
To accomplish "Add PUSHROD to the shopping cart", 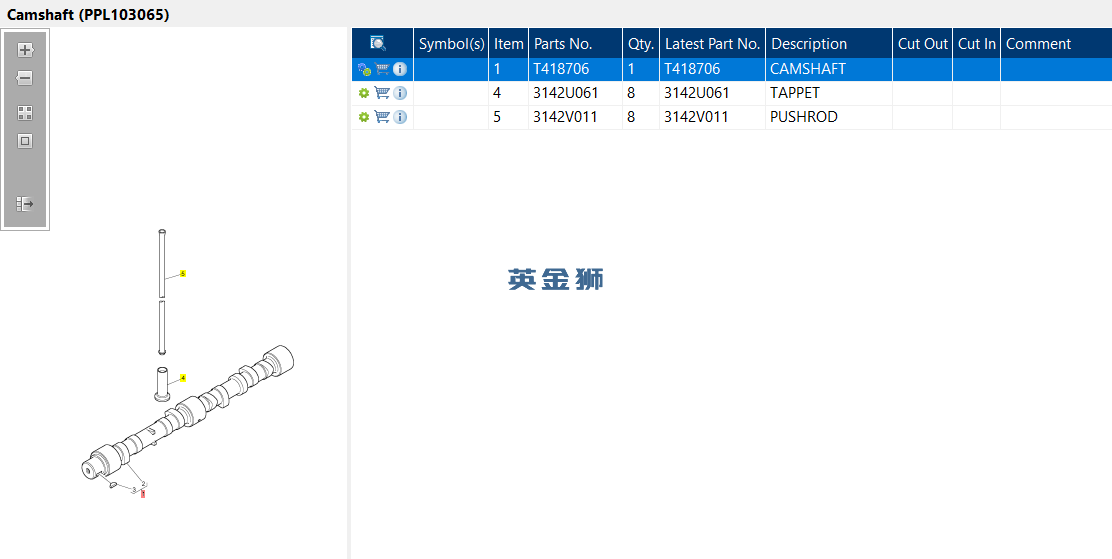I will coord(382,117).
